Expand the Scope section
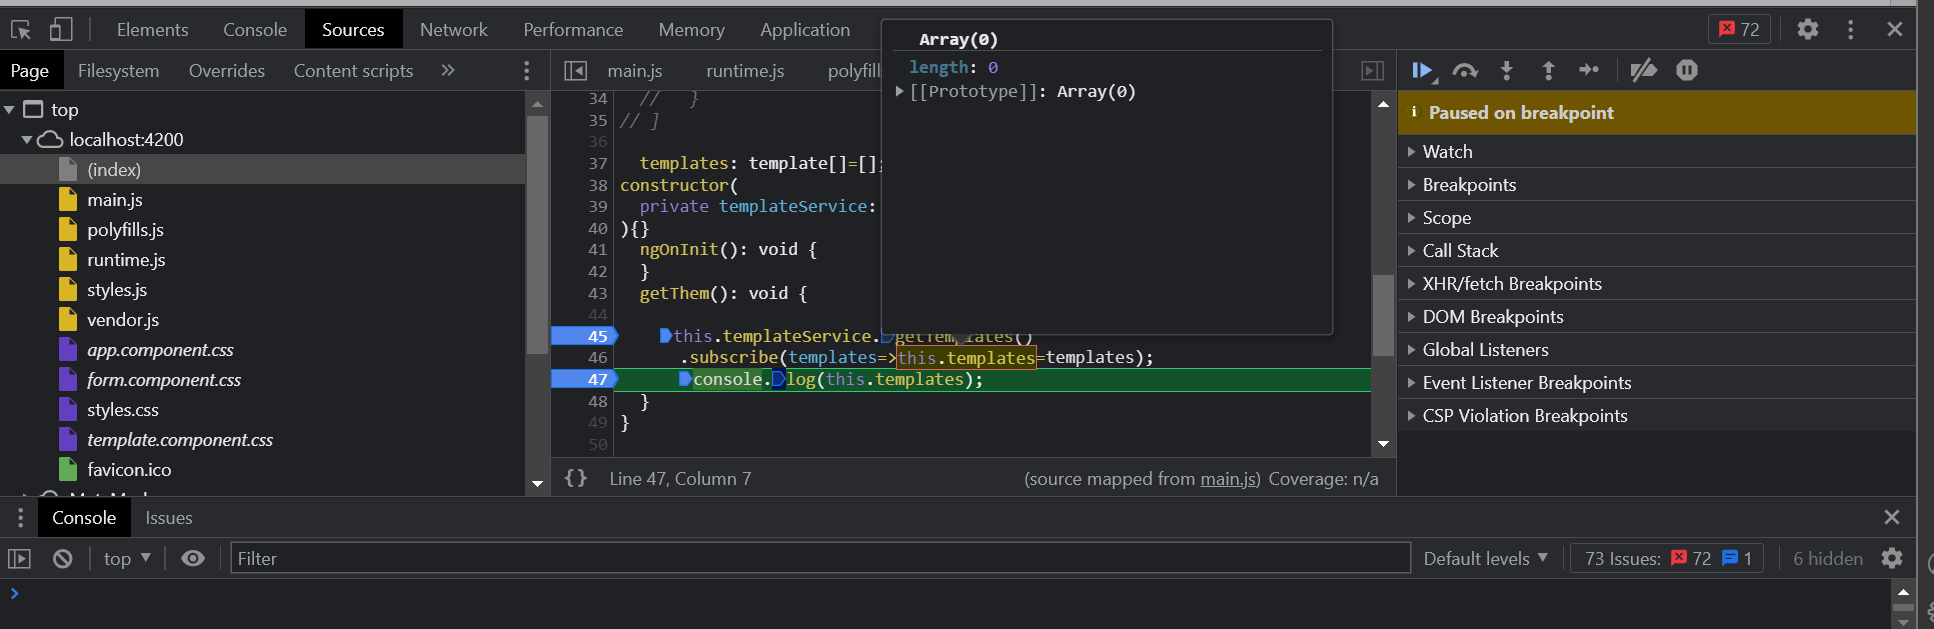Image resolution: width=1934 pixels, height=629 pixels. [1656, 217]
